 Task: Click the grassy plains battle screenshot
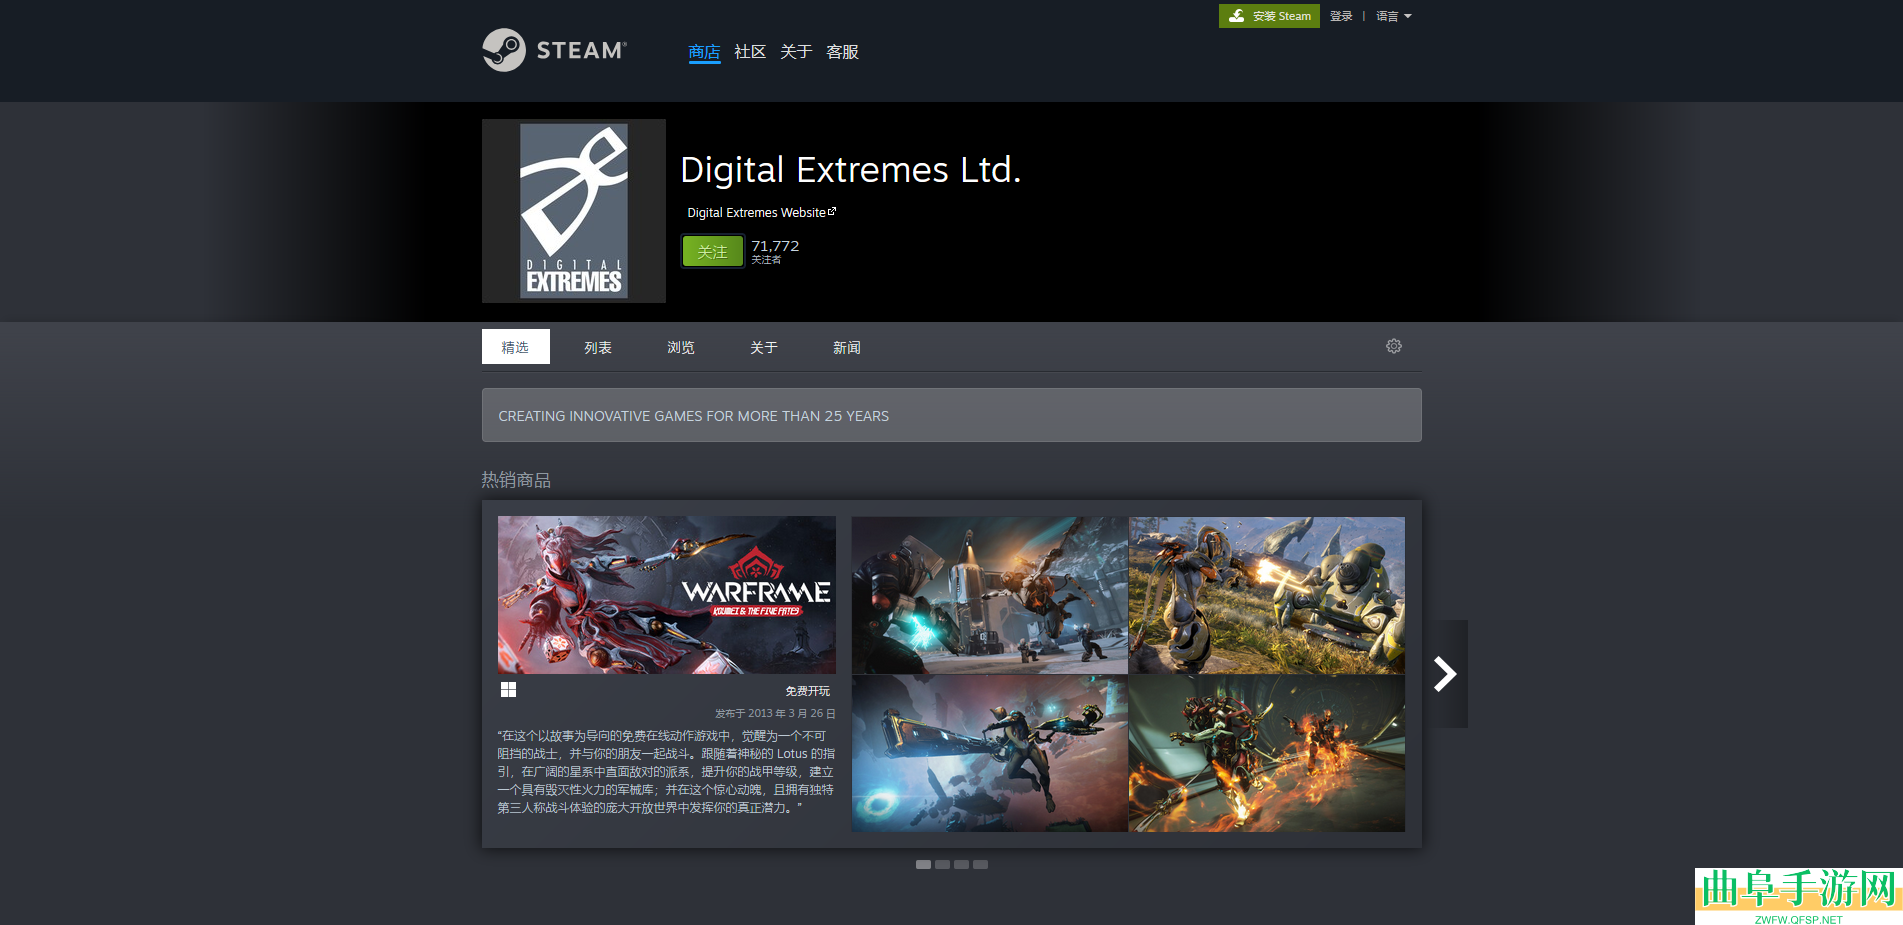[x=1267, y=595]
